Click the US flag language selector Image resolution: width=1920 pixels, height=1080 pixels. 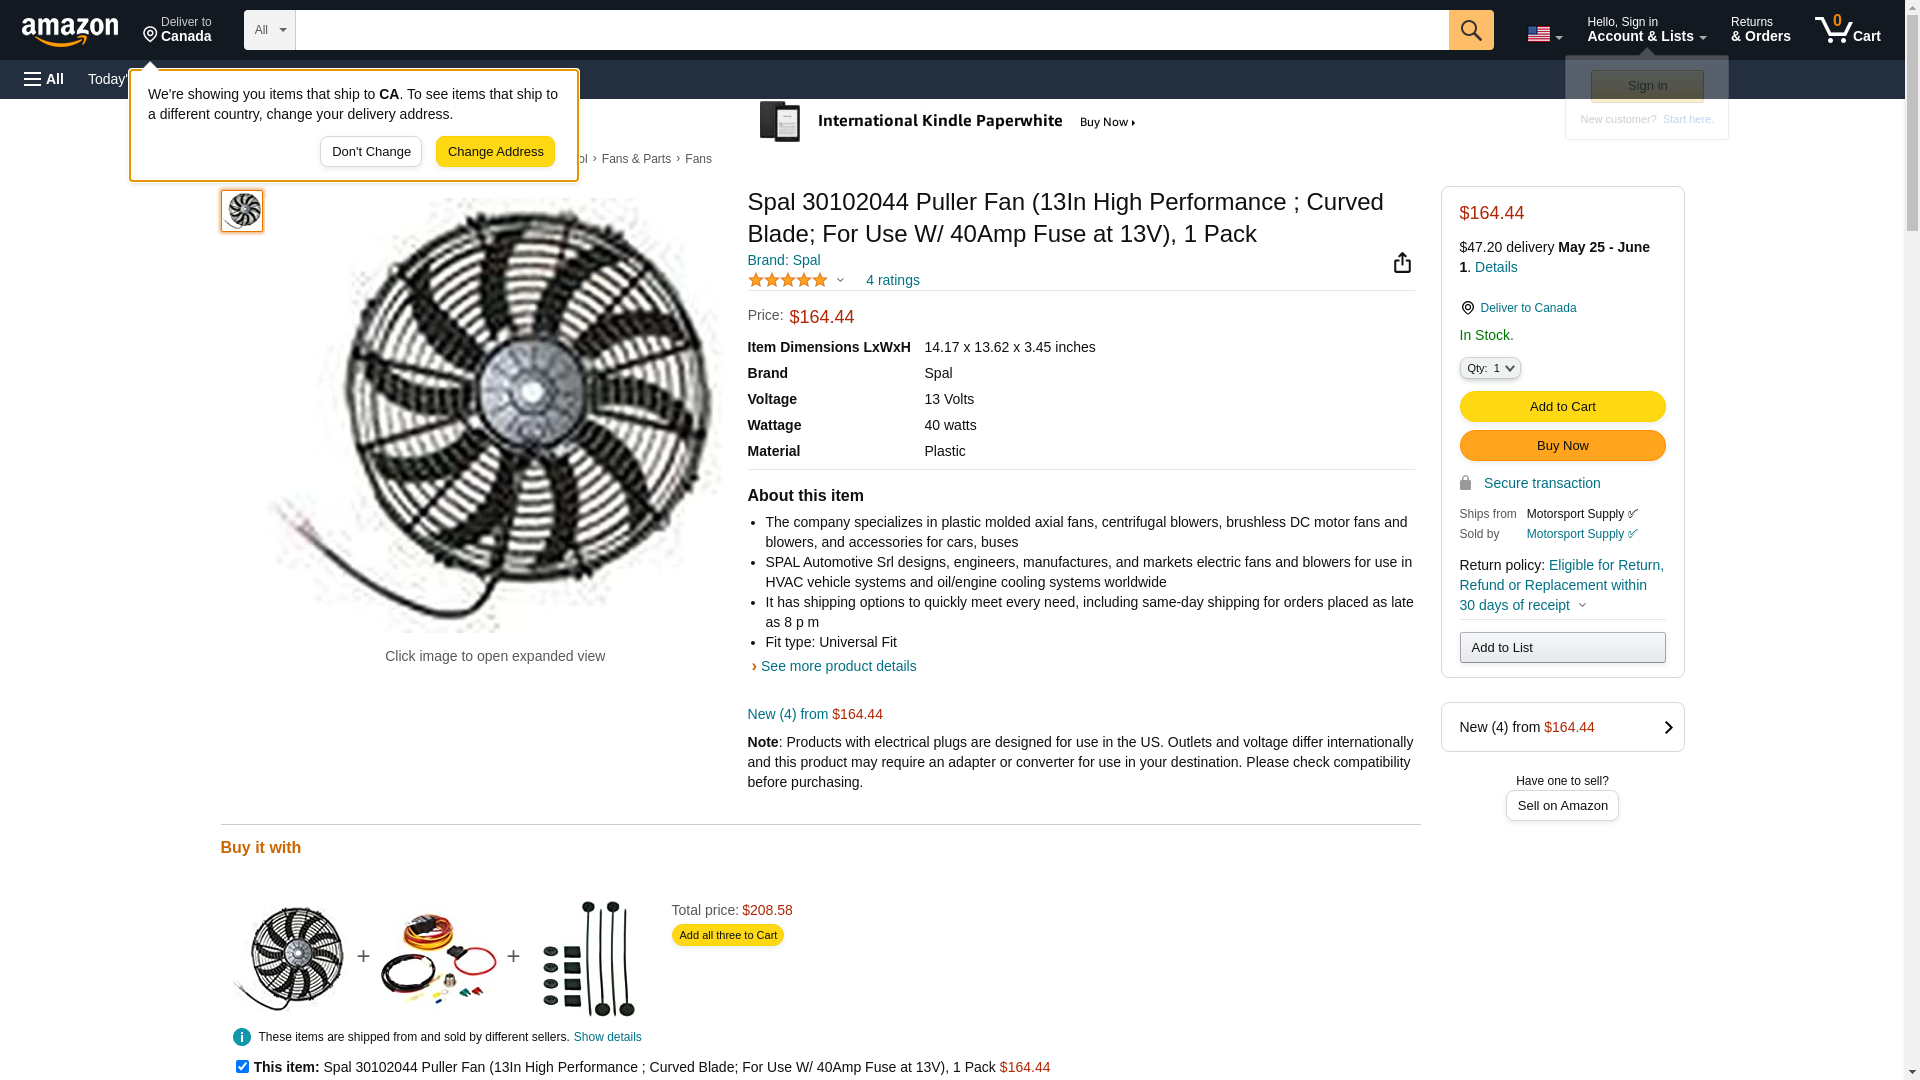[x=1543, y=34]
